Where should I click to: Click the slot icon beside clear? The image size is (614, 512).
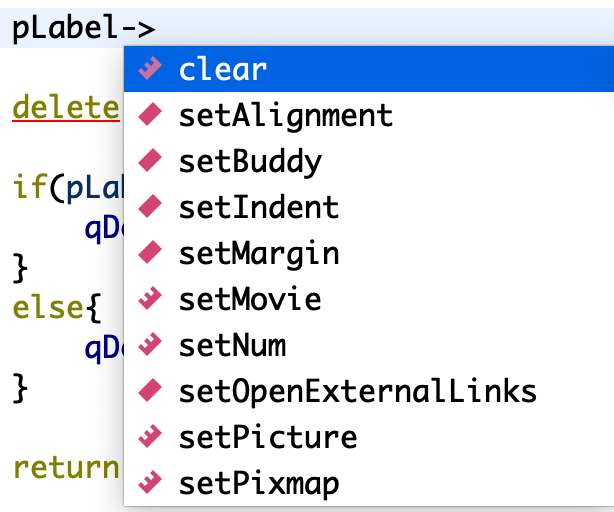pos(150,69)
